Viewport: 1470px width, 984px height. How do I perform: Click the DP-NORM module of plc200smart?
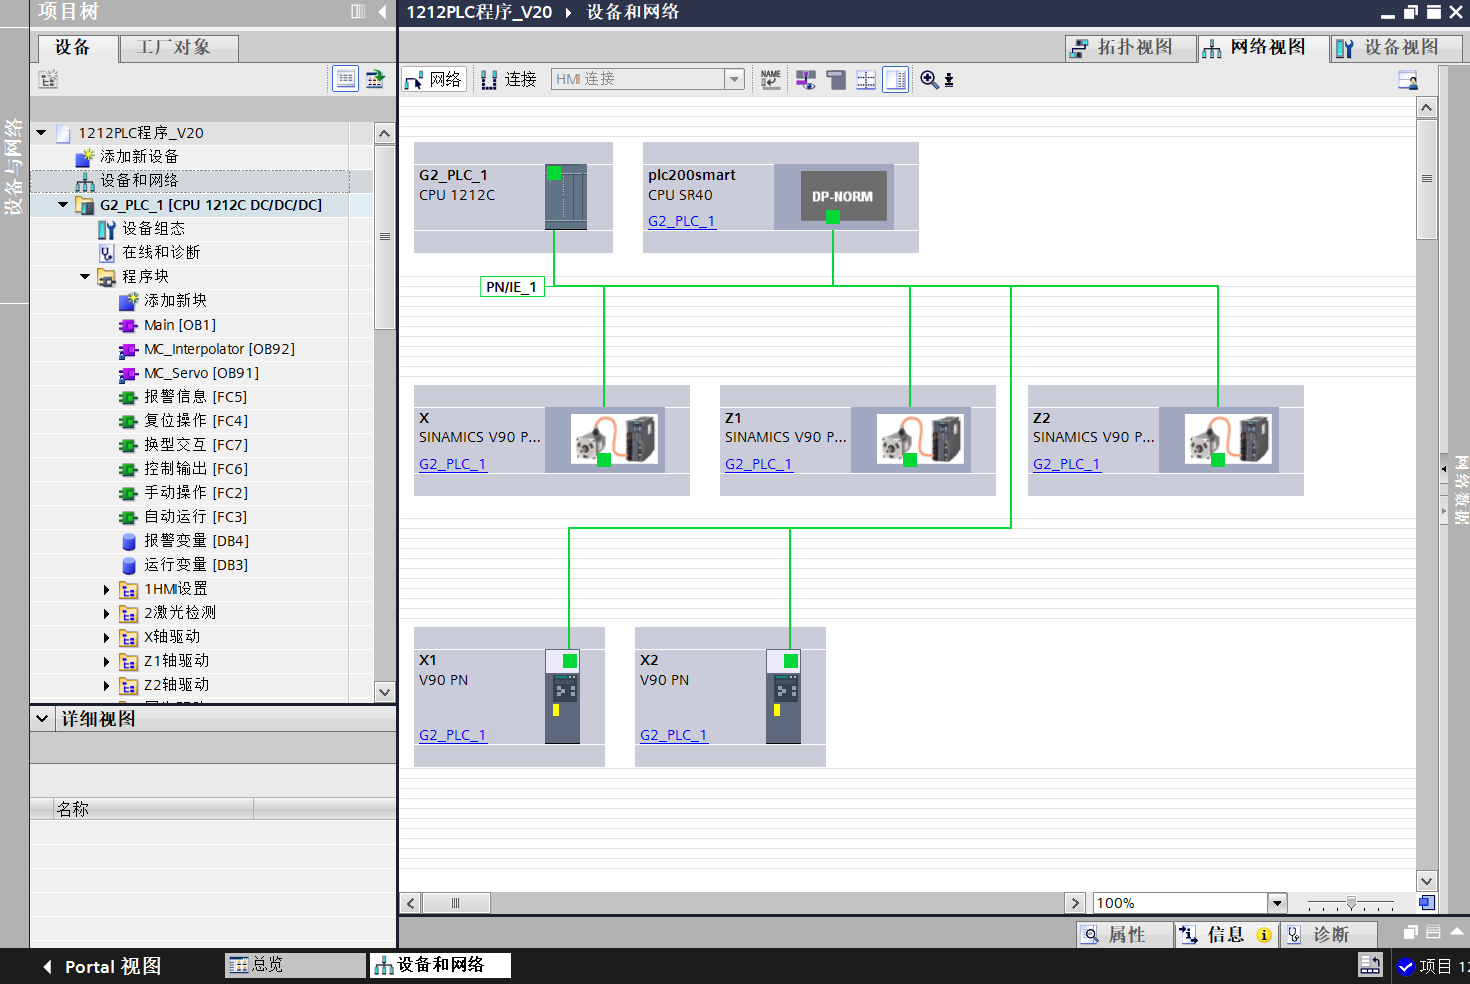pyautogui.click(x=842, y=197)
